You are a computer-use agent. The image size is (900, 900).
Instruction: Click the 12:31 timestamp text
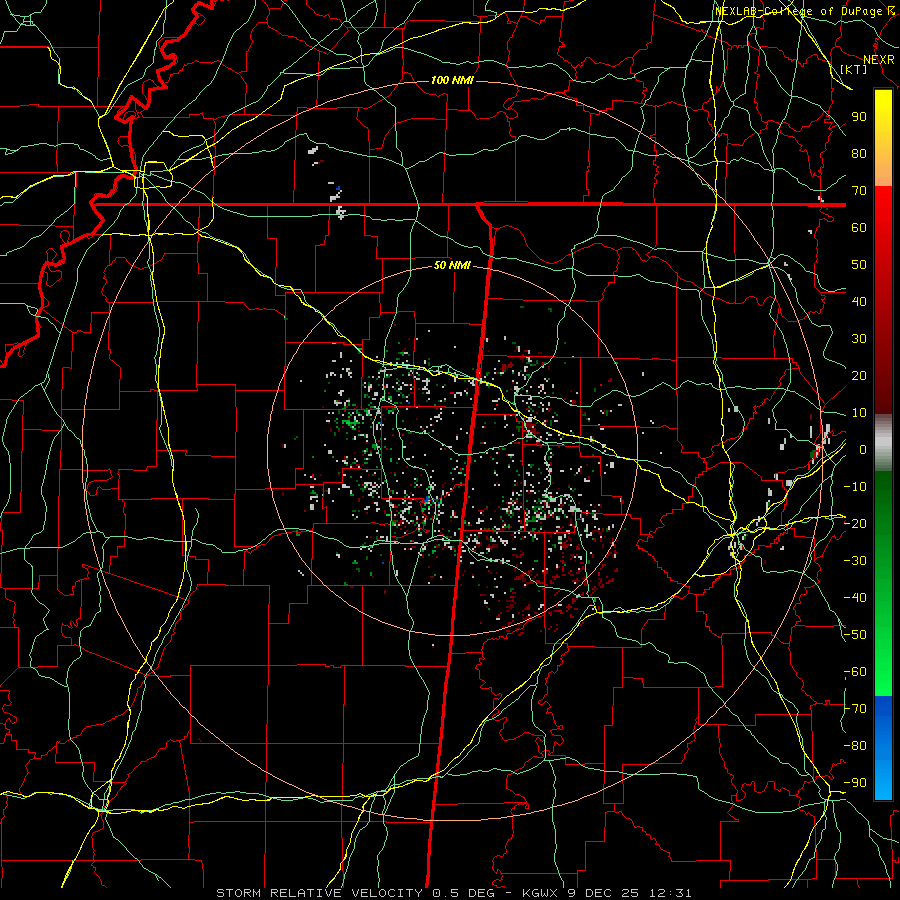point(670,893)
